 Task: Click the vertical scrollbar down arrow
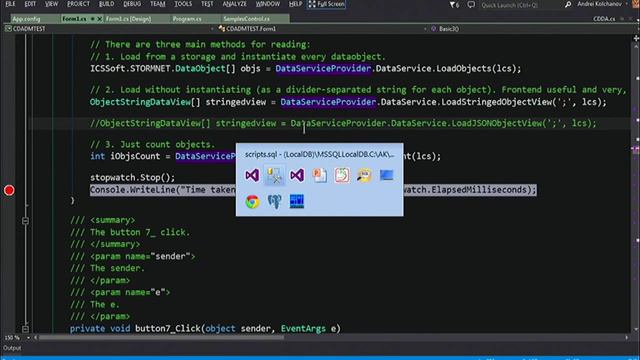click(x=636, y=329)
